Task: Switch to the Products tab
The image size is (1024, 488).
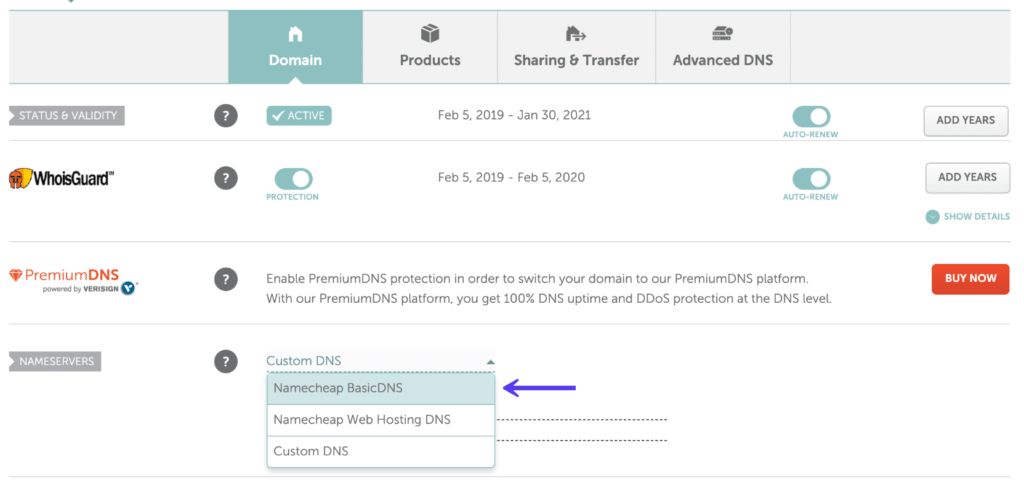Action: [x=430, y=59]
